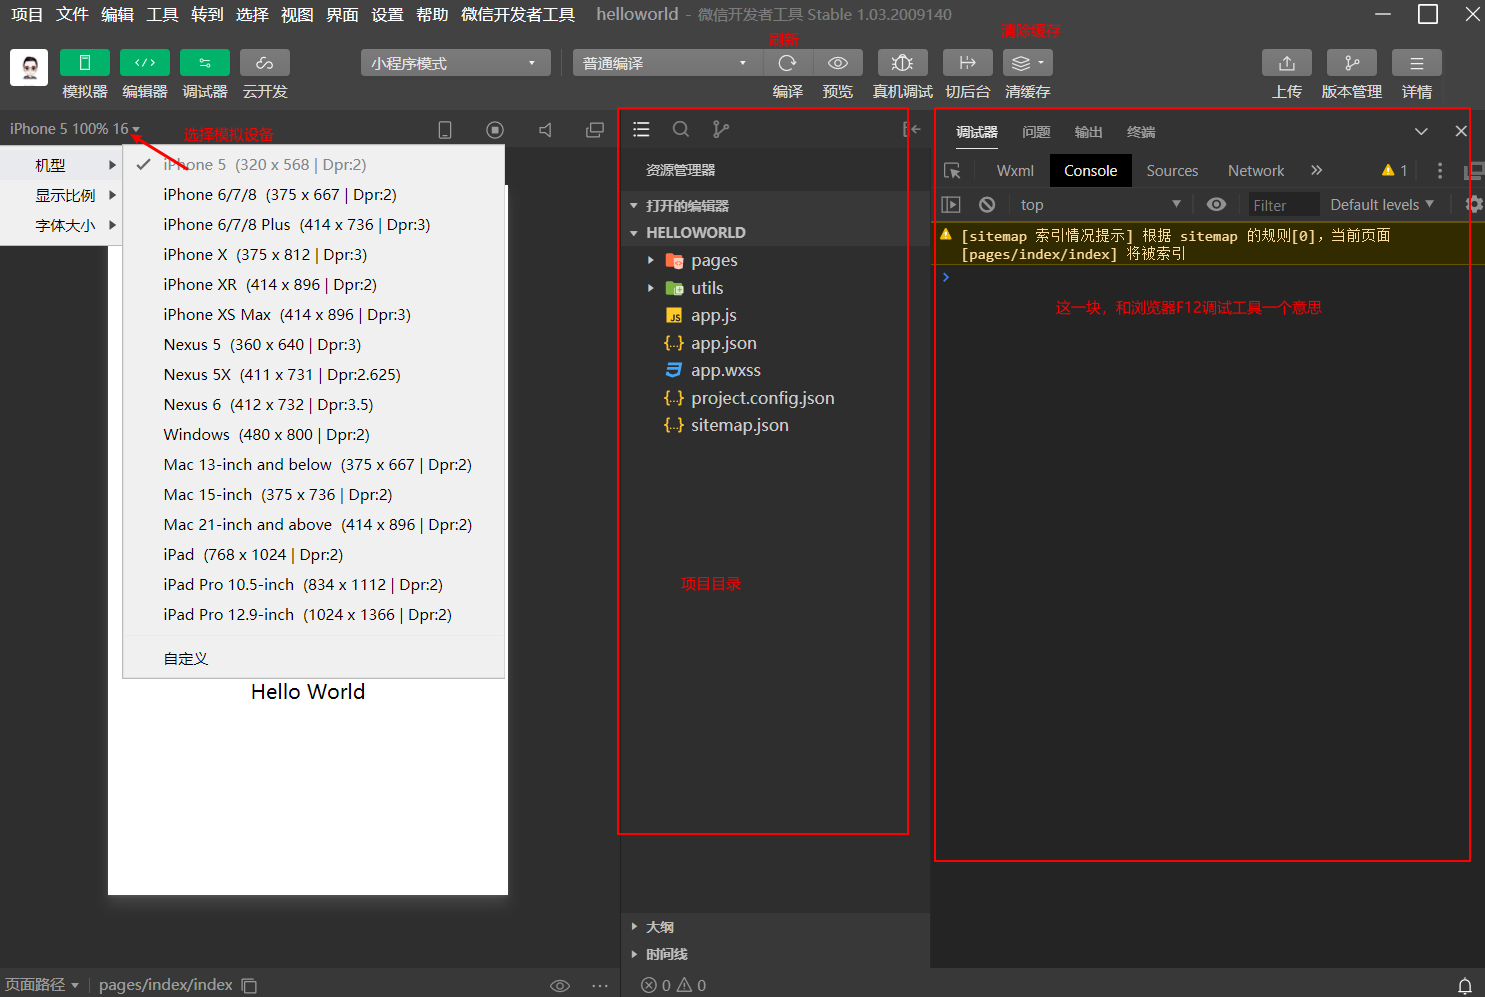This screenshot has height=997, width=1485.
Task: Detach the simulator window icon
Action: pos(595,130)
